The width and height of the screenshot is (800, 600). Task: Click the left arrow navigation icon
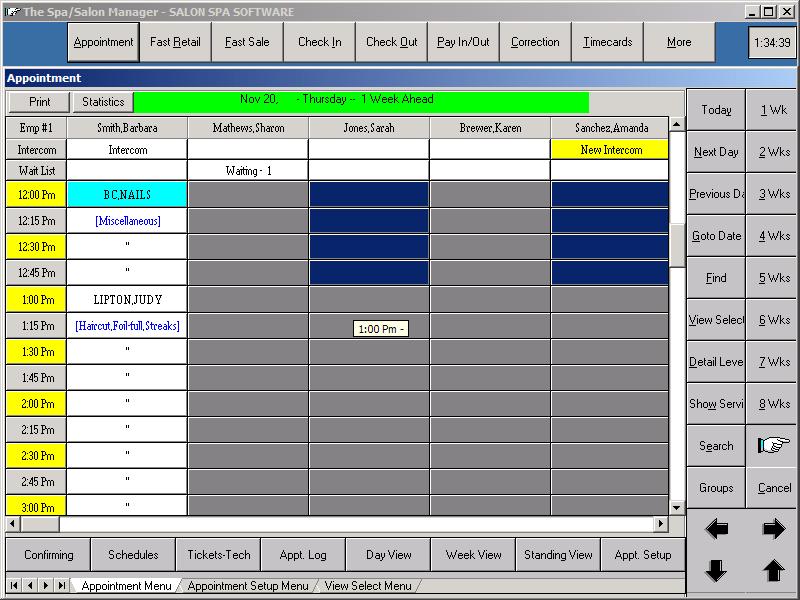[716, 530]
